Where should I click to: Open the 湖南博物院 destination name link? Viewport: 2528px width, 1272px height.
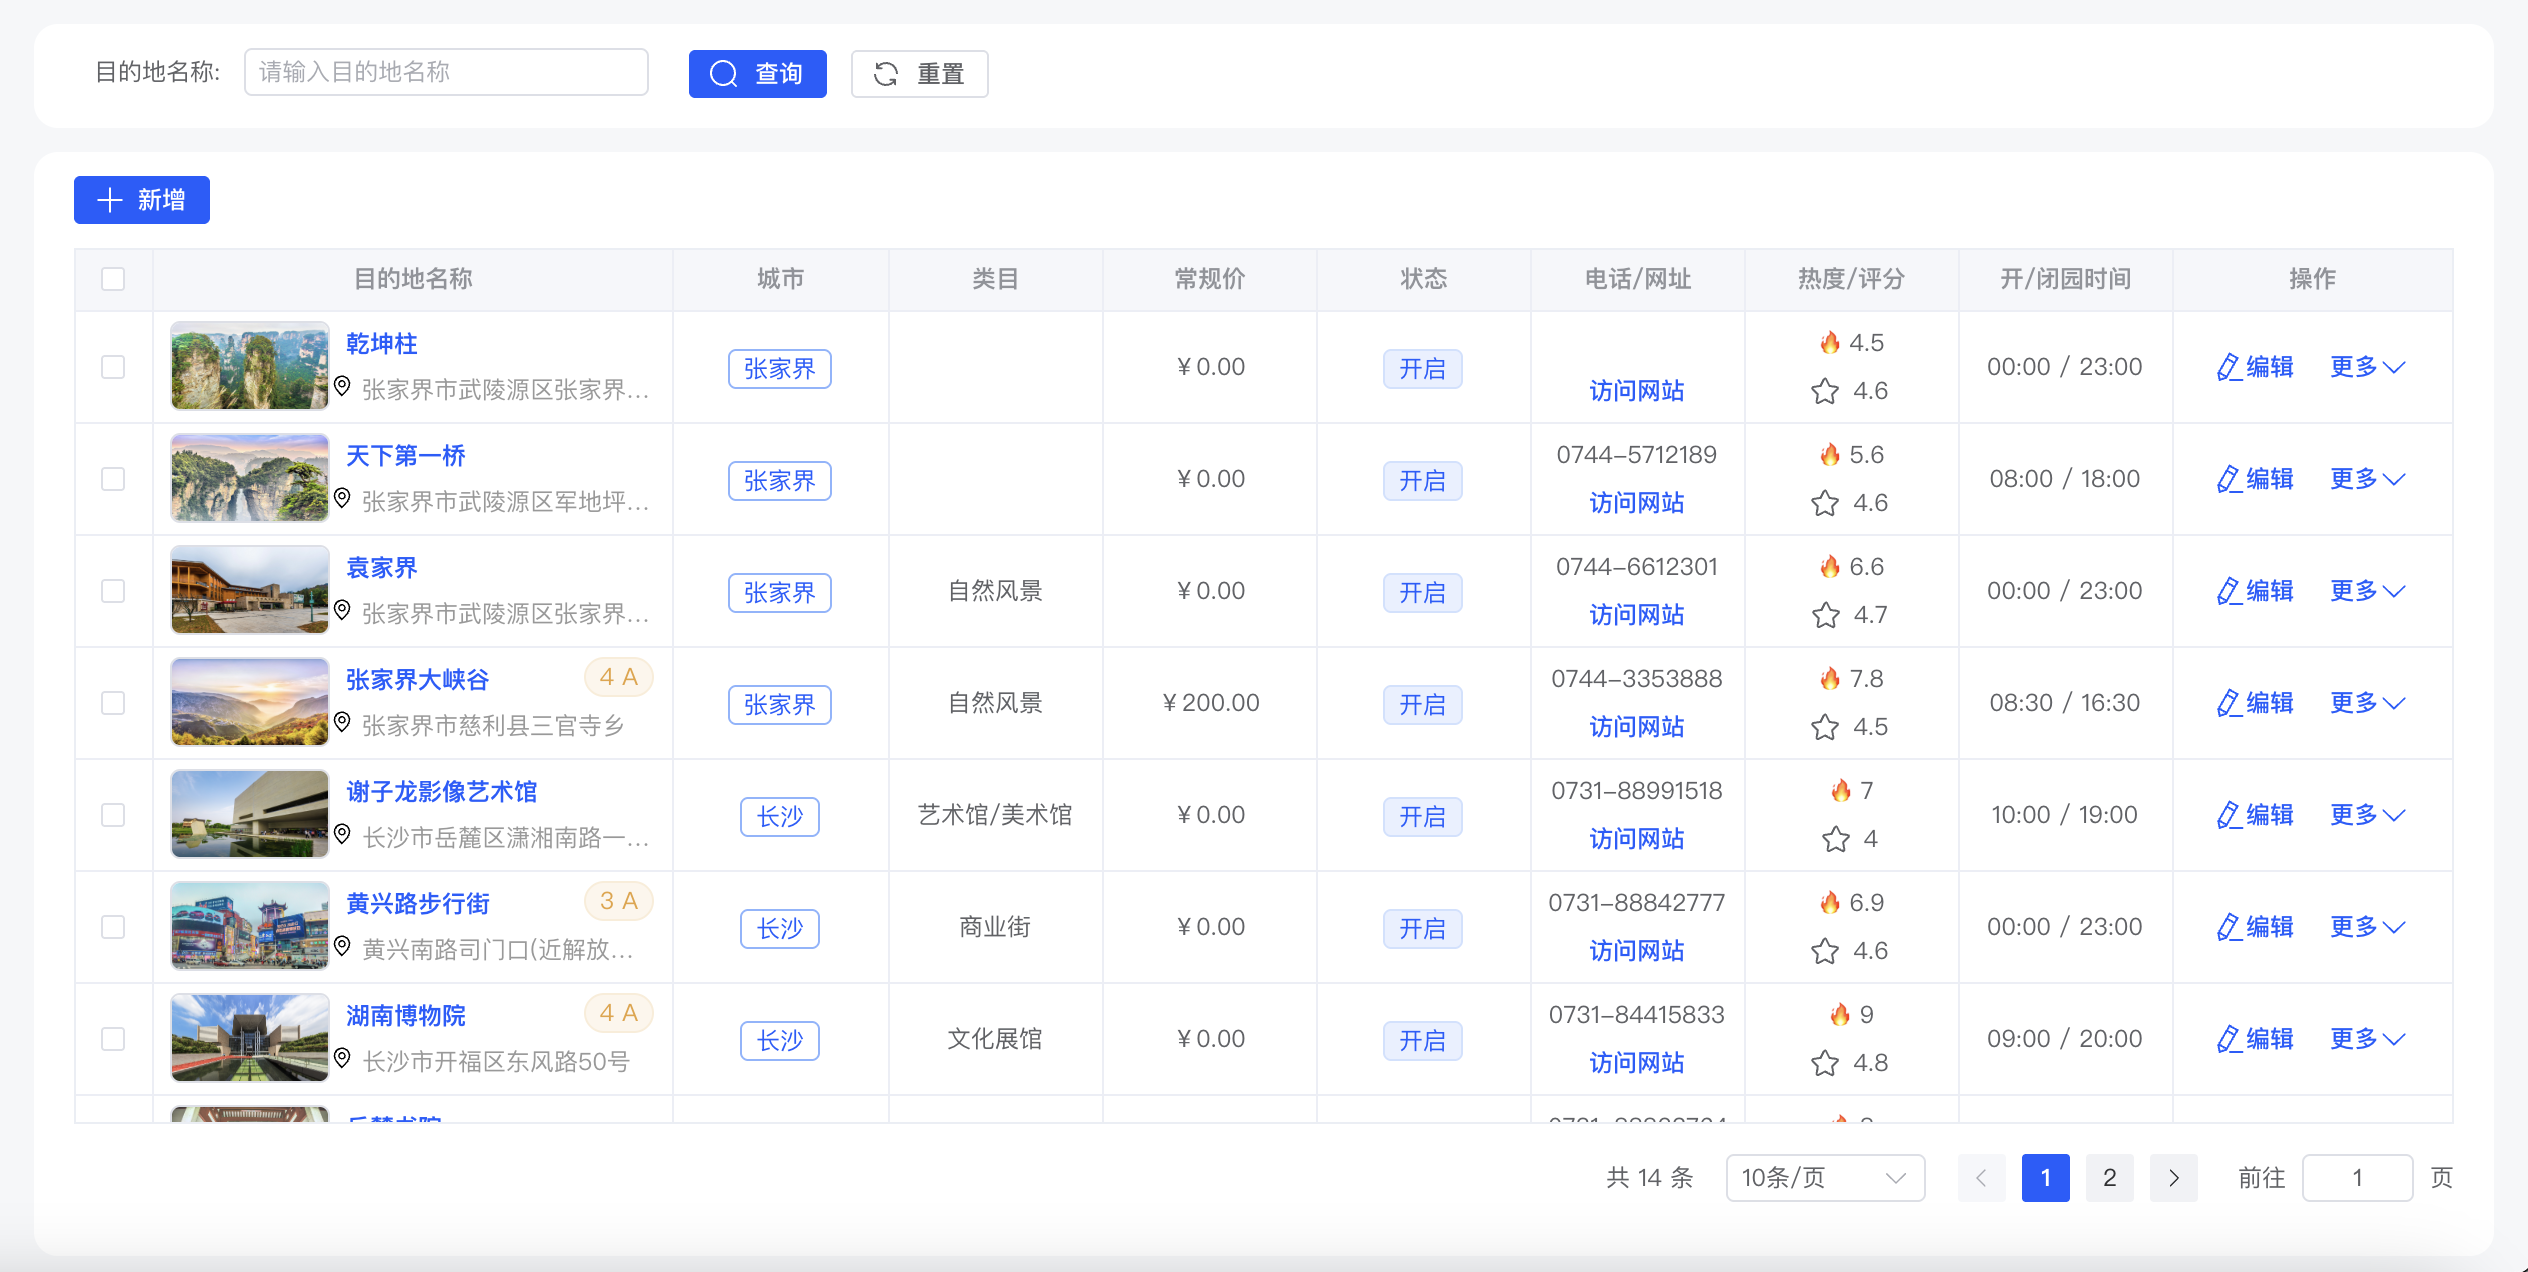click(406, 1015)
